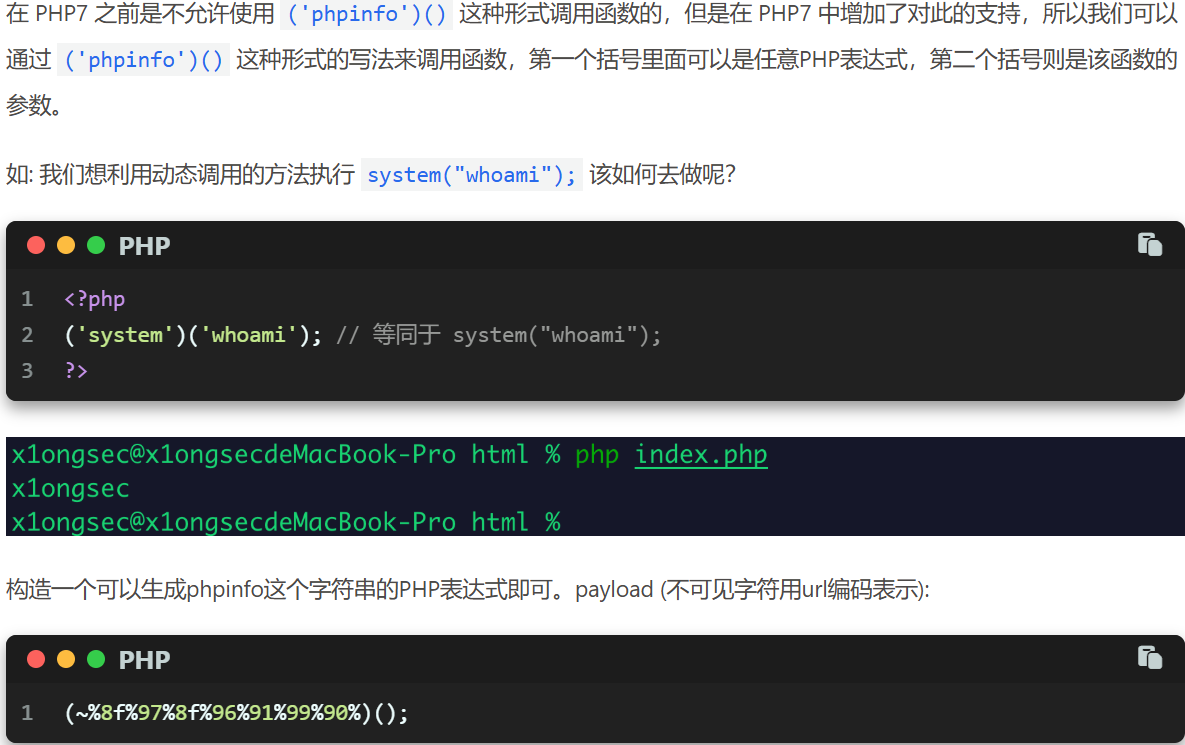This screenshot has width=1185, height=745.
Task: Click red dot on payload PHP block
Action: pos(36,659)
